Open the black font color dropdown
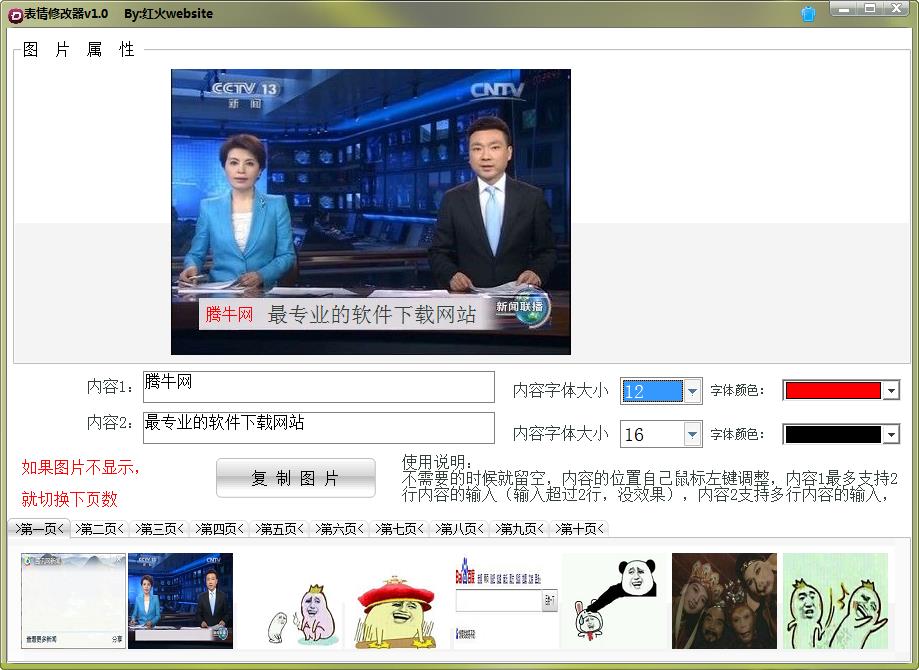Screen dimensions: 919x670 point(891,434)
